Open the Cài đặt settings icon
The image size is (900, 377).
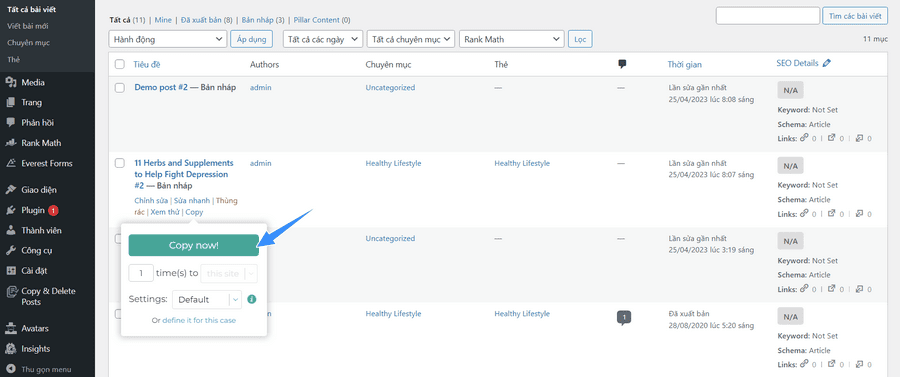click(x=10, y=271)
